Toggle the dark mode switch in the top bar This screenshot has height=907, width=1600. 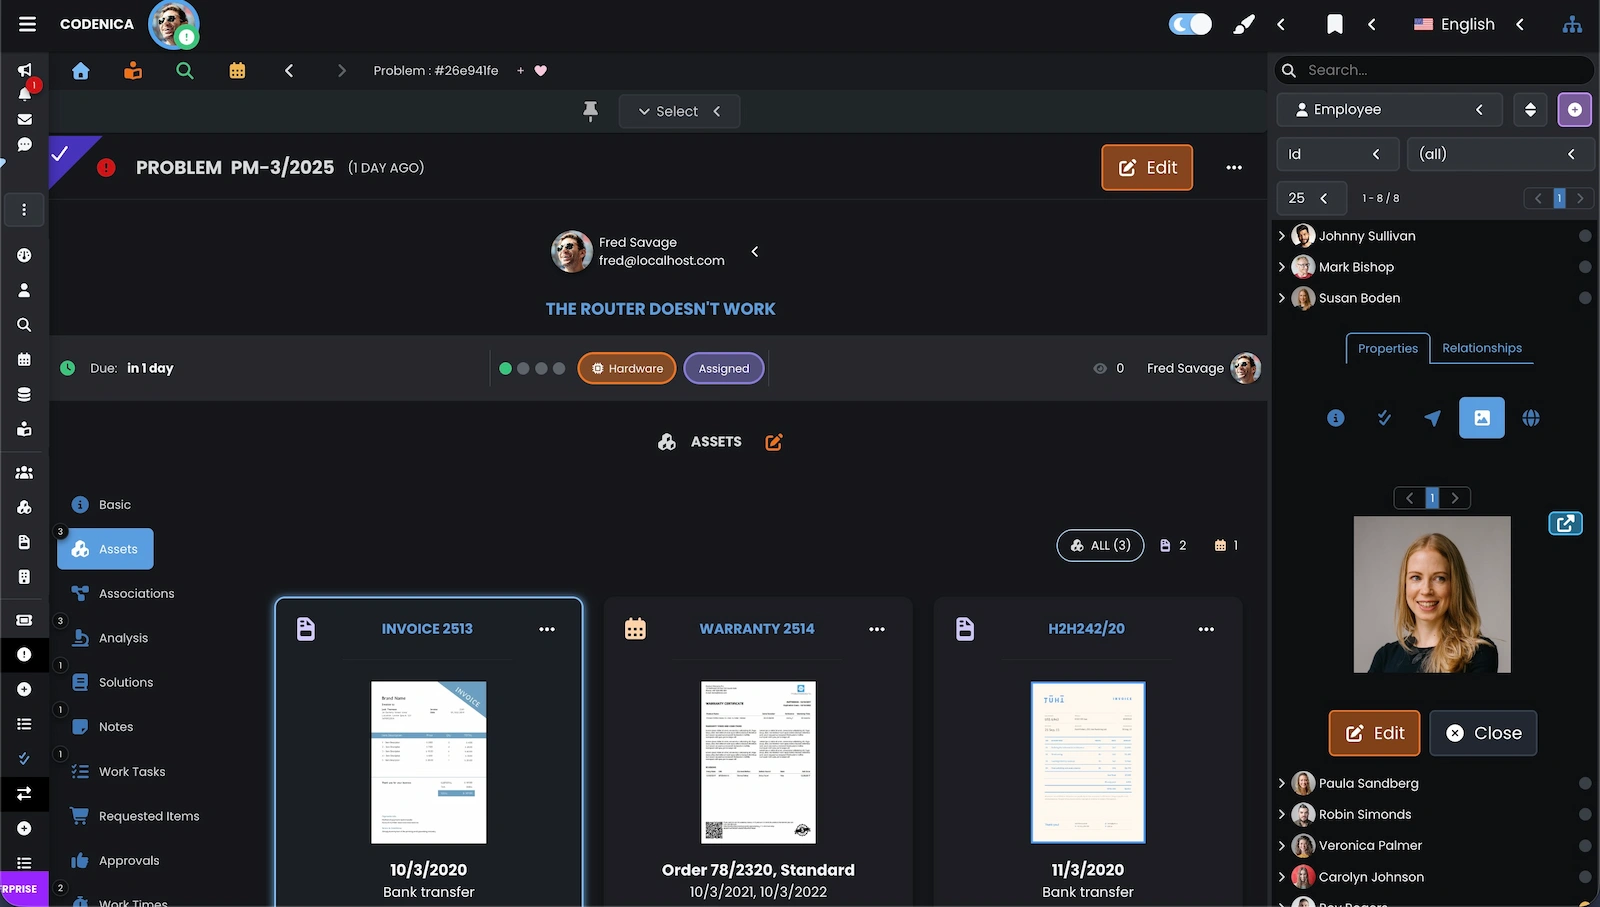tap(1189, 23)
